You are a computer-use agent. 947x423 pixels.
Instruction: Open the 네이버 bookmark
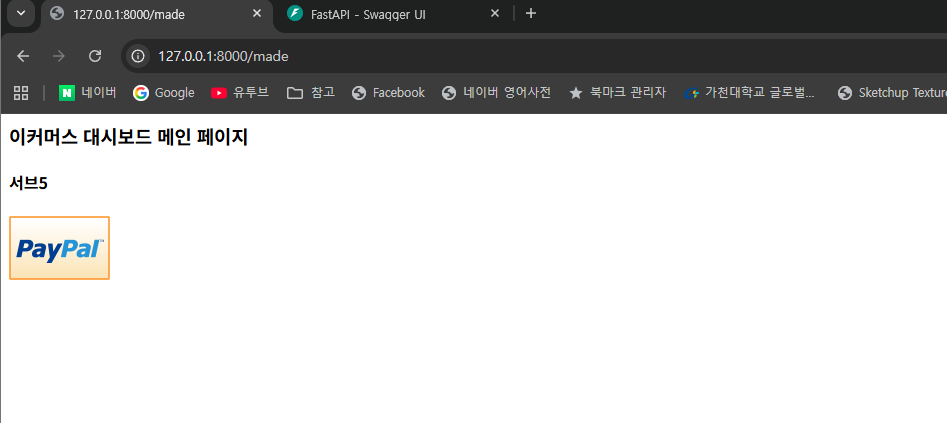point(88,92)
